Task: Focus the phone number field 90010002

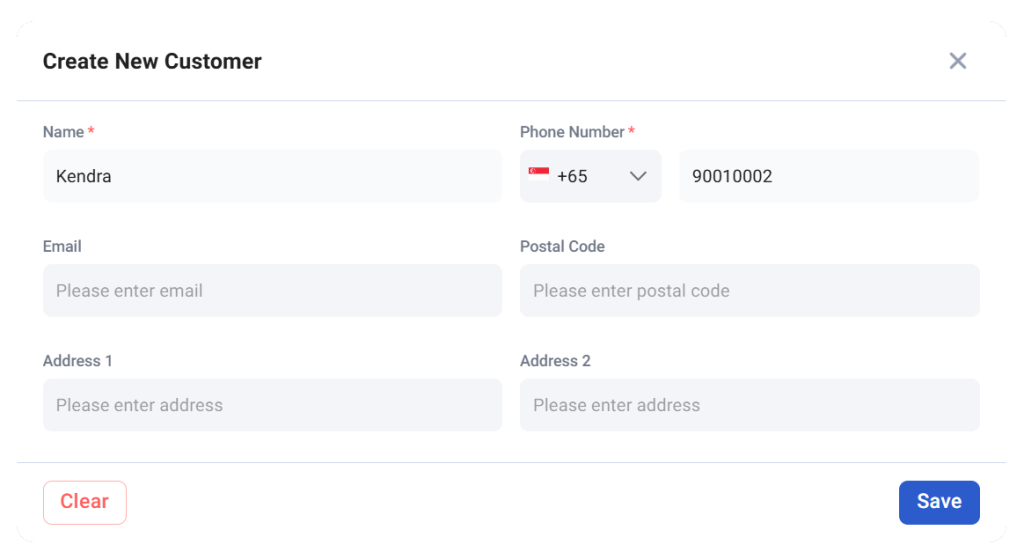Action: coord(829,176)
